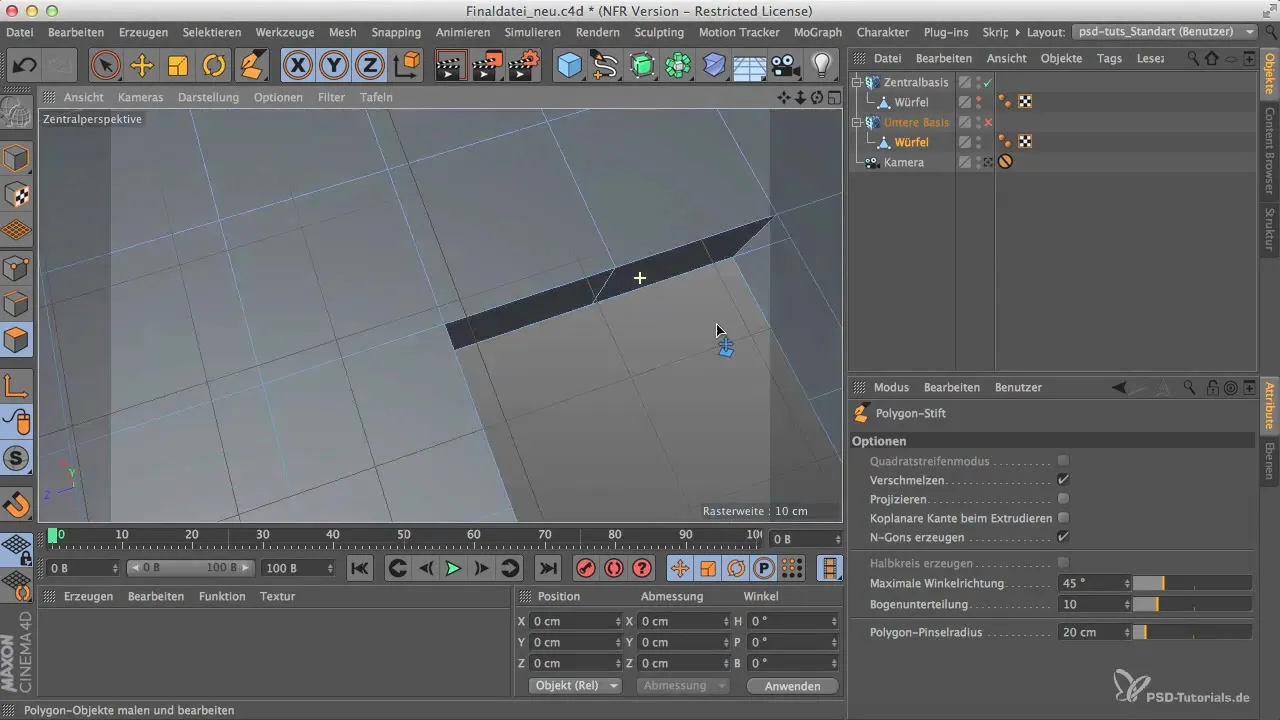Collapse the Untere Basis tree node
The width and height of the screenshot is (1280, 720).
[x=857, y=122]
